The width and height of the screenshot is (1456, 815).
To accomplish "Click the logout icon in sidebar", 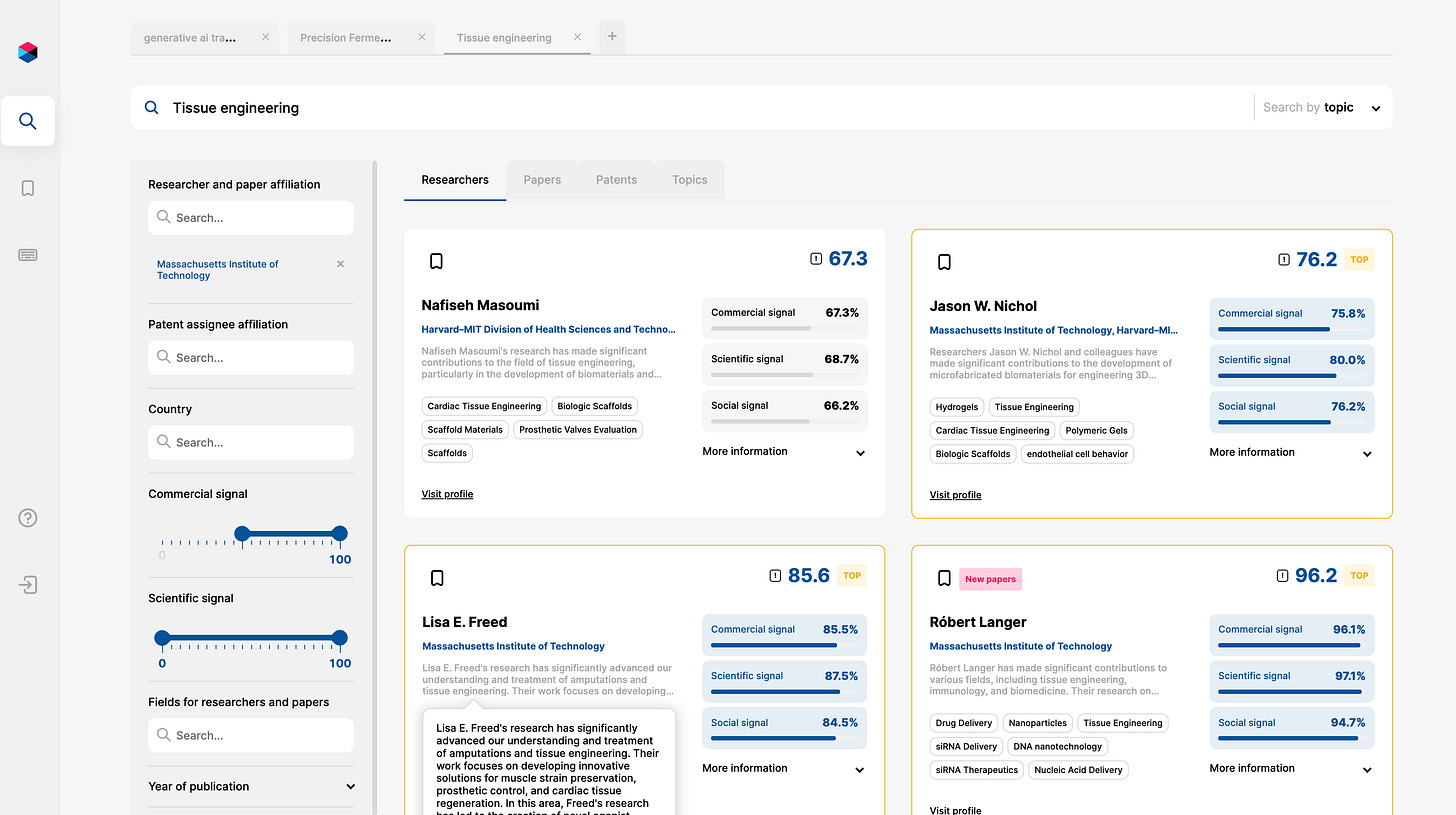I will (x=28, y=585).
